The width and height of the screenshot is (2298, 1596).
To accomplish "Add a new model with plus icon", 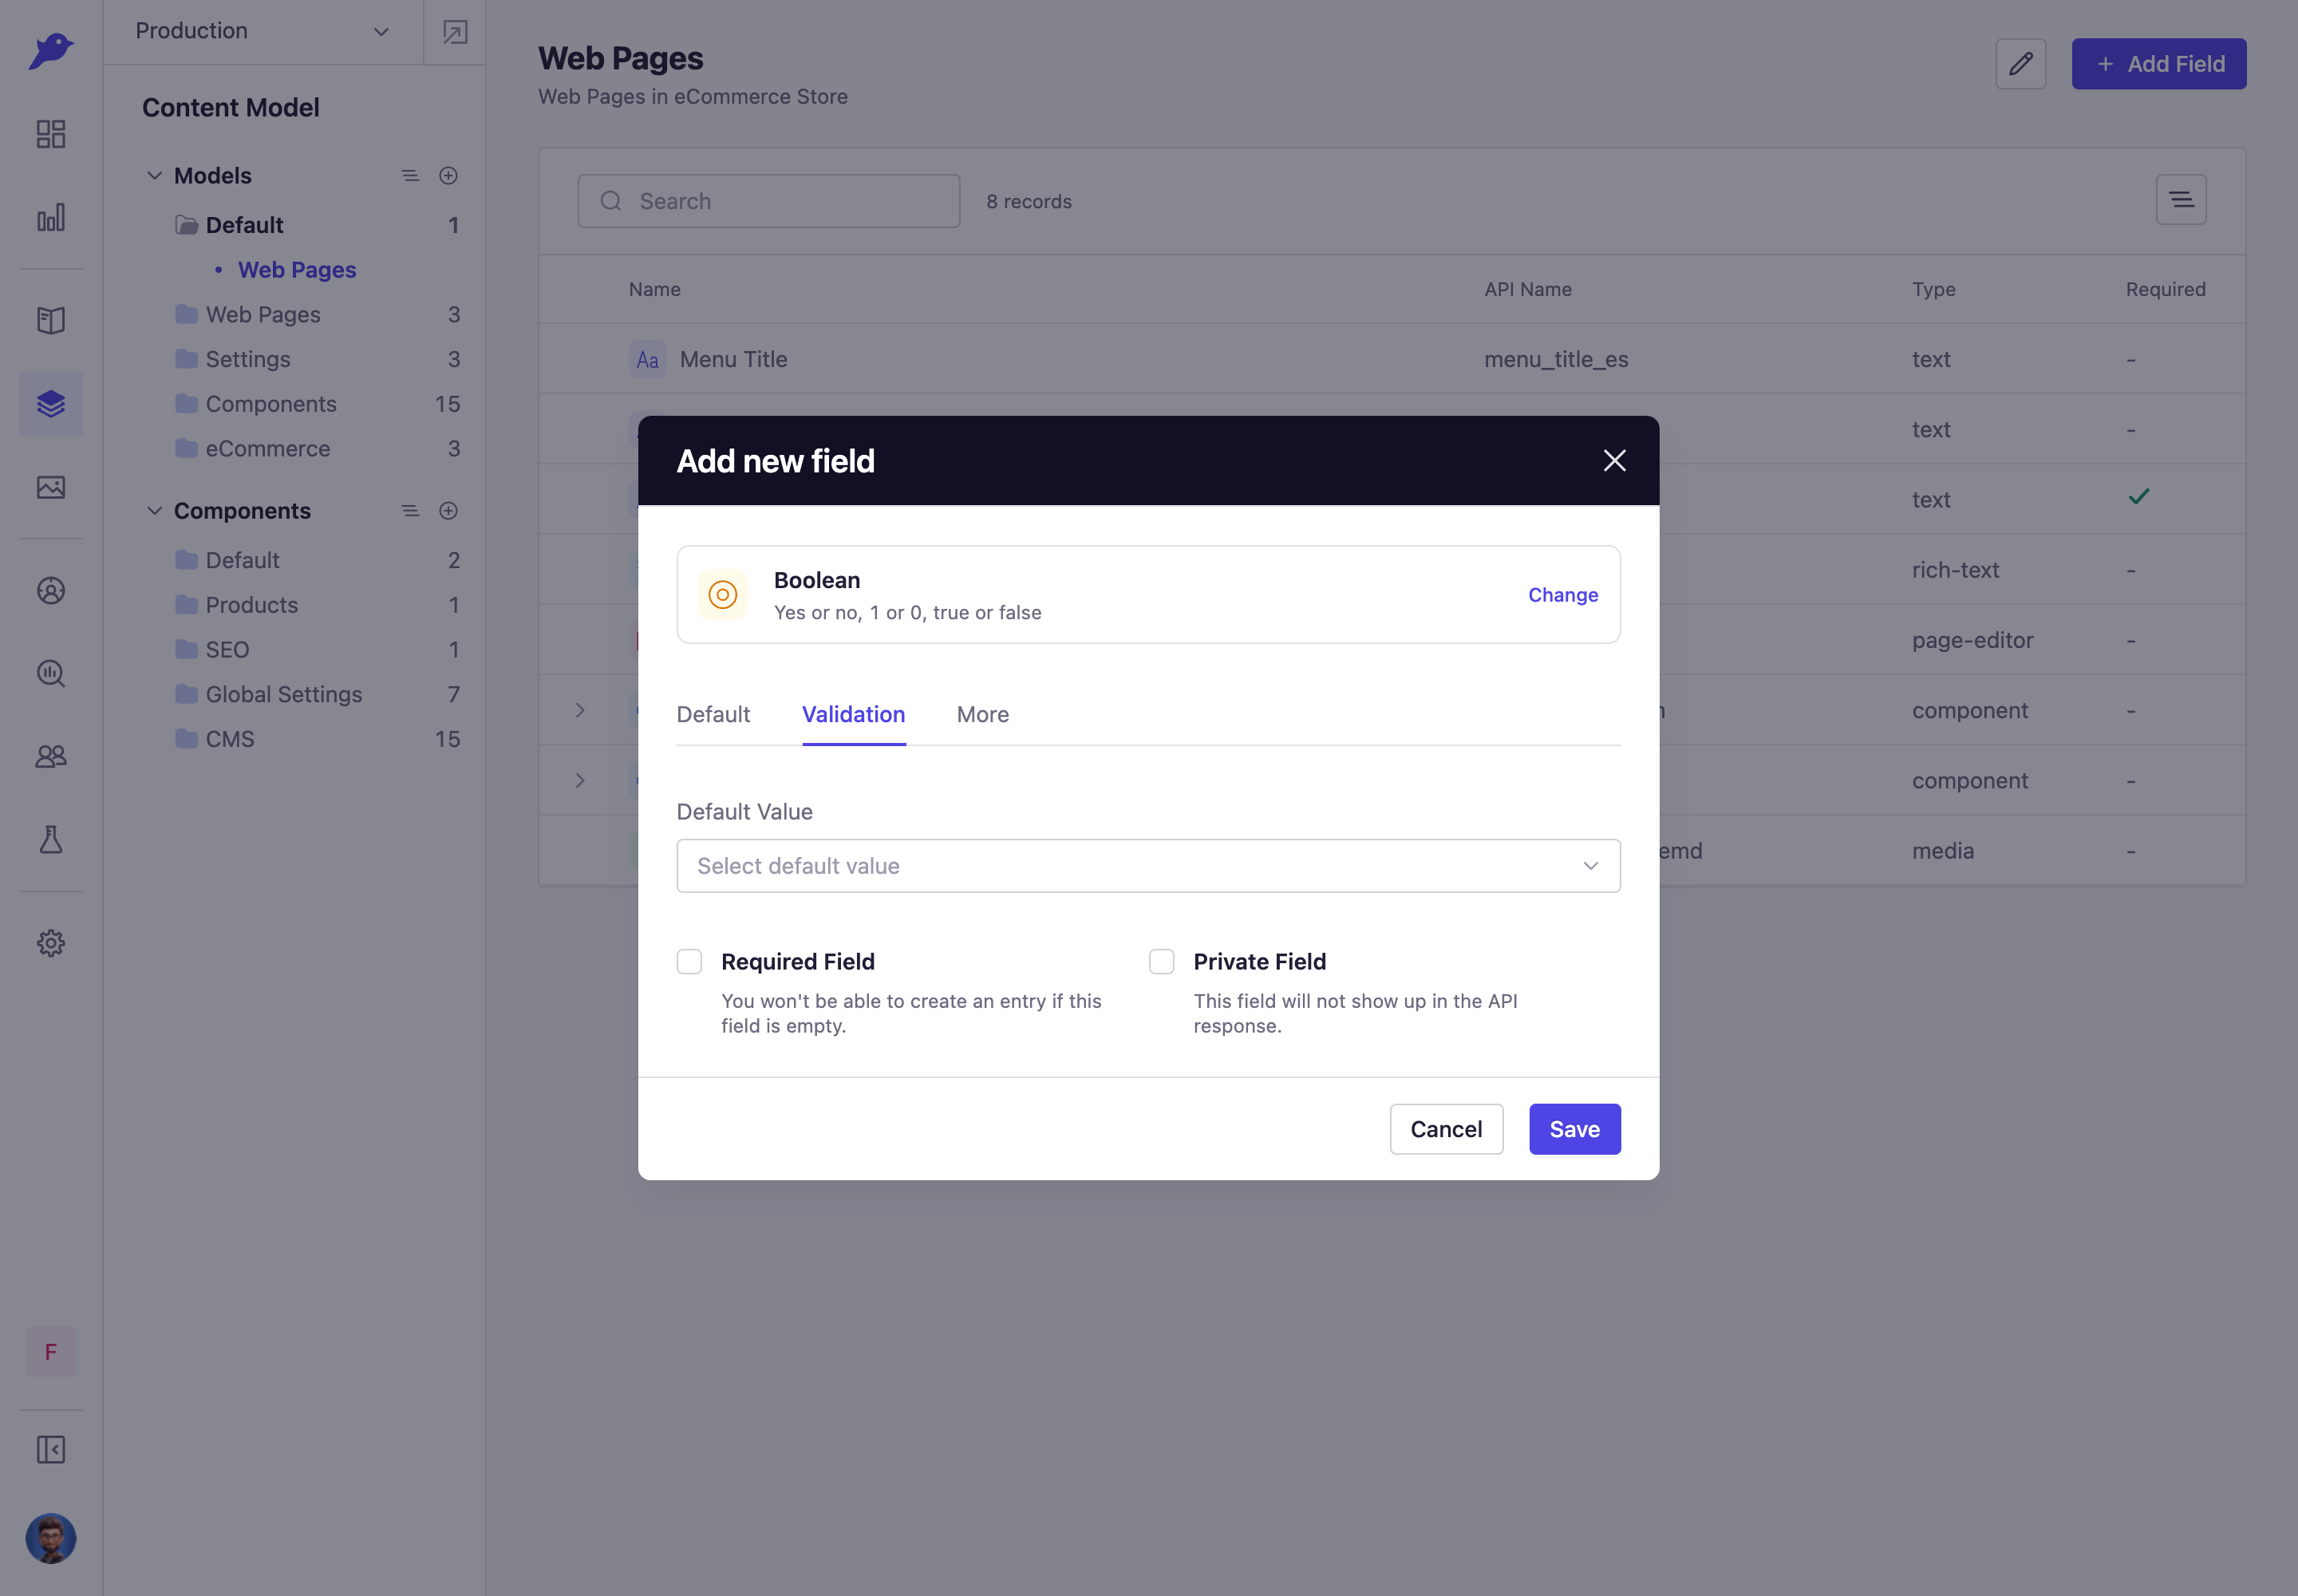I will click(448, 176).
